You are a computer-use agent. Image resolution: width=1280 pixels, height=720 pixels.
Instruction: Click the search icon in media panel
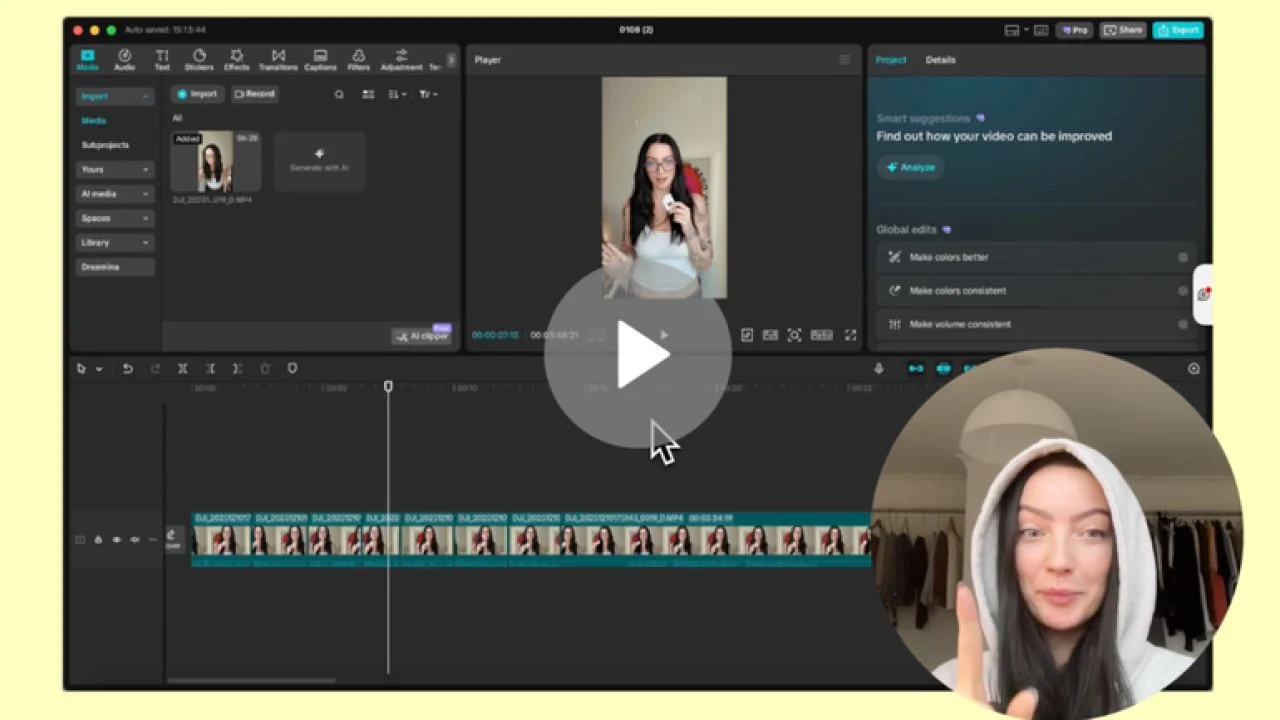point(339,94)
